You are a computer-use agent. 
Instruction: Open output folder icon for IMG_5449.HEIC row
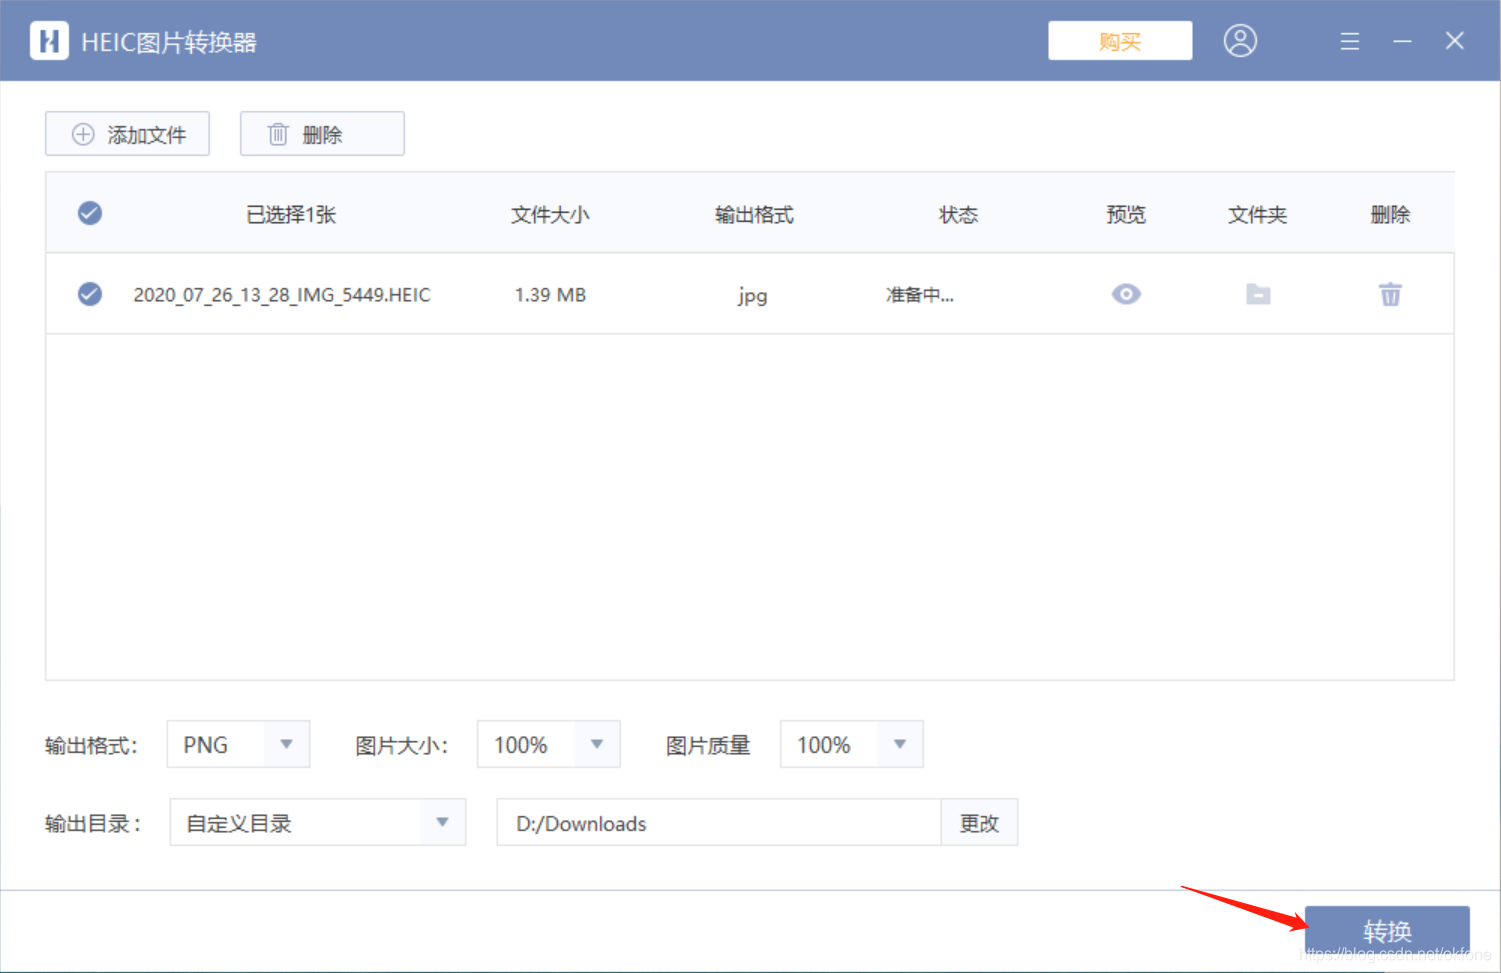click(x=1258, y=294)
